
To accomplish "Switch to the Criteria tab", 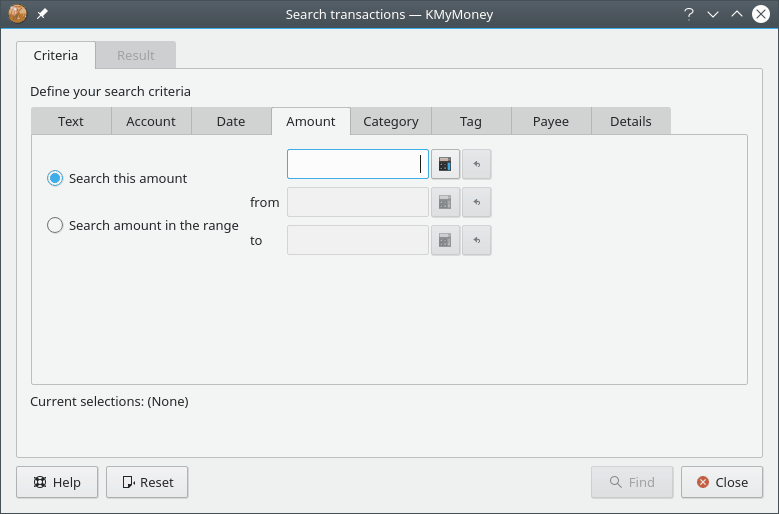I will [x=56, y=55].
